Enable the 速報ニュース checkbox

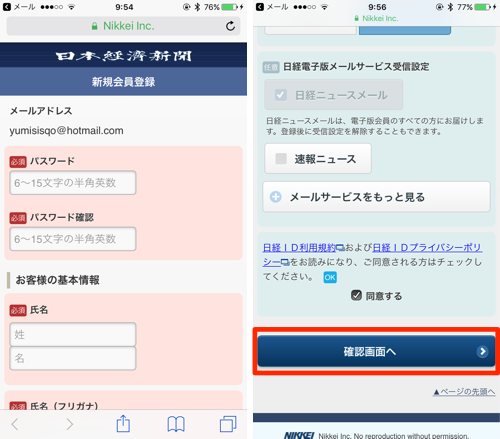(281, 159)
